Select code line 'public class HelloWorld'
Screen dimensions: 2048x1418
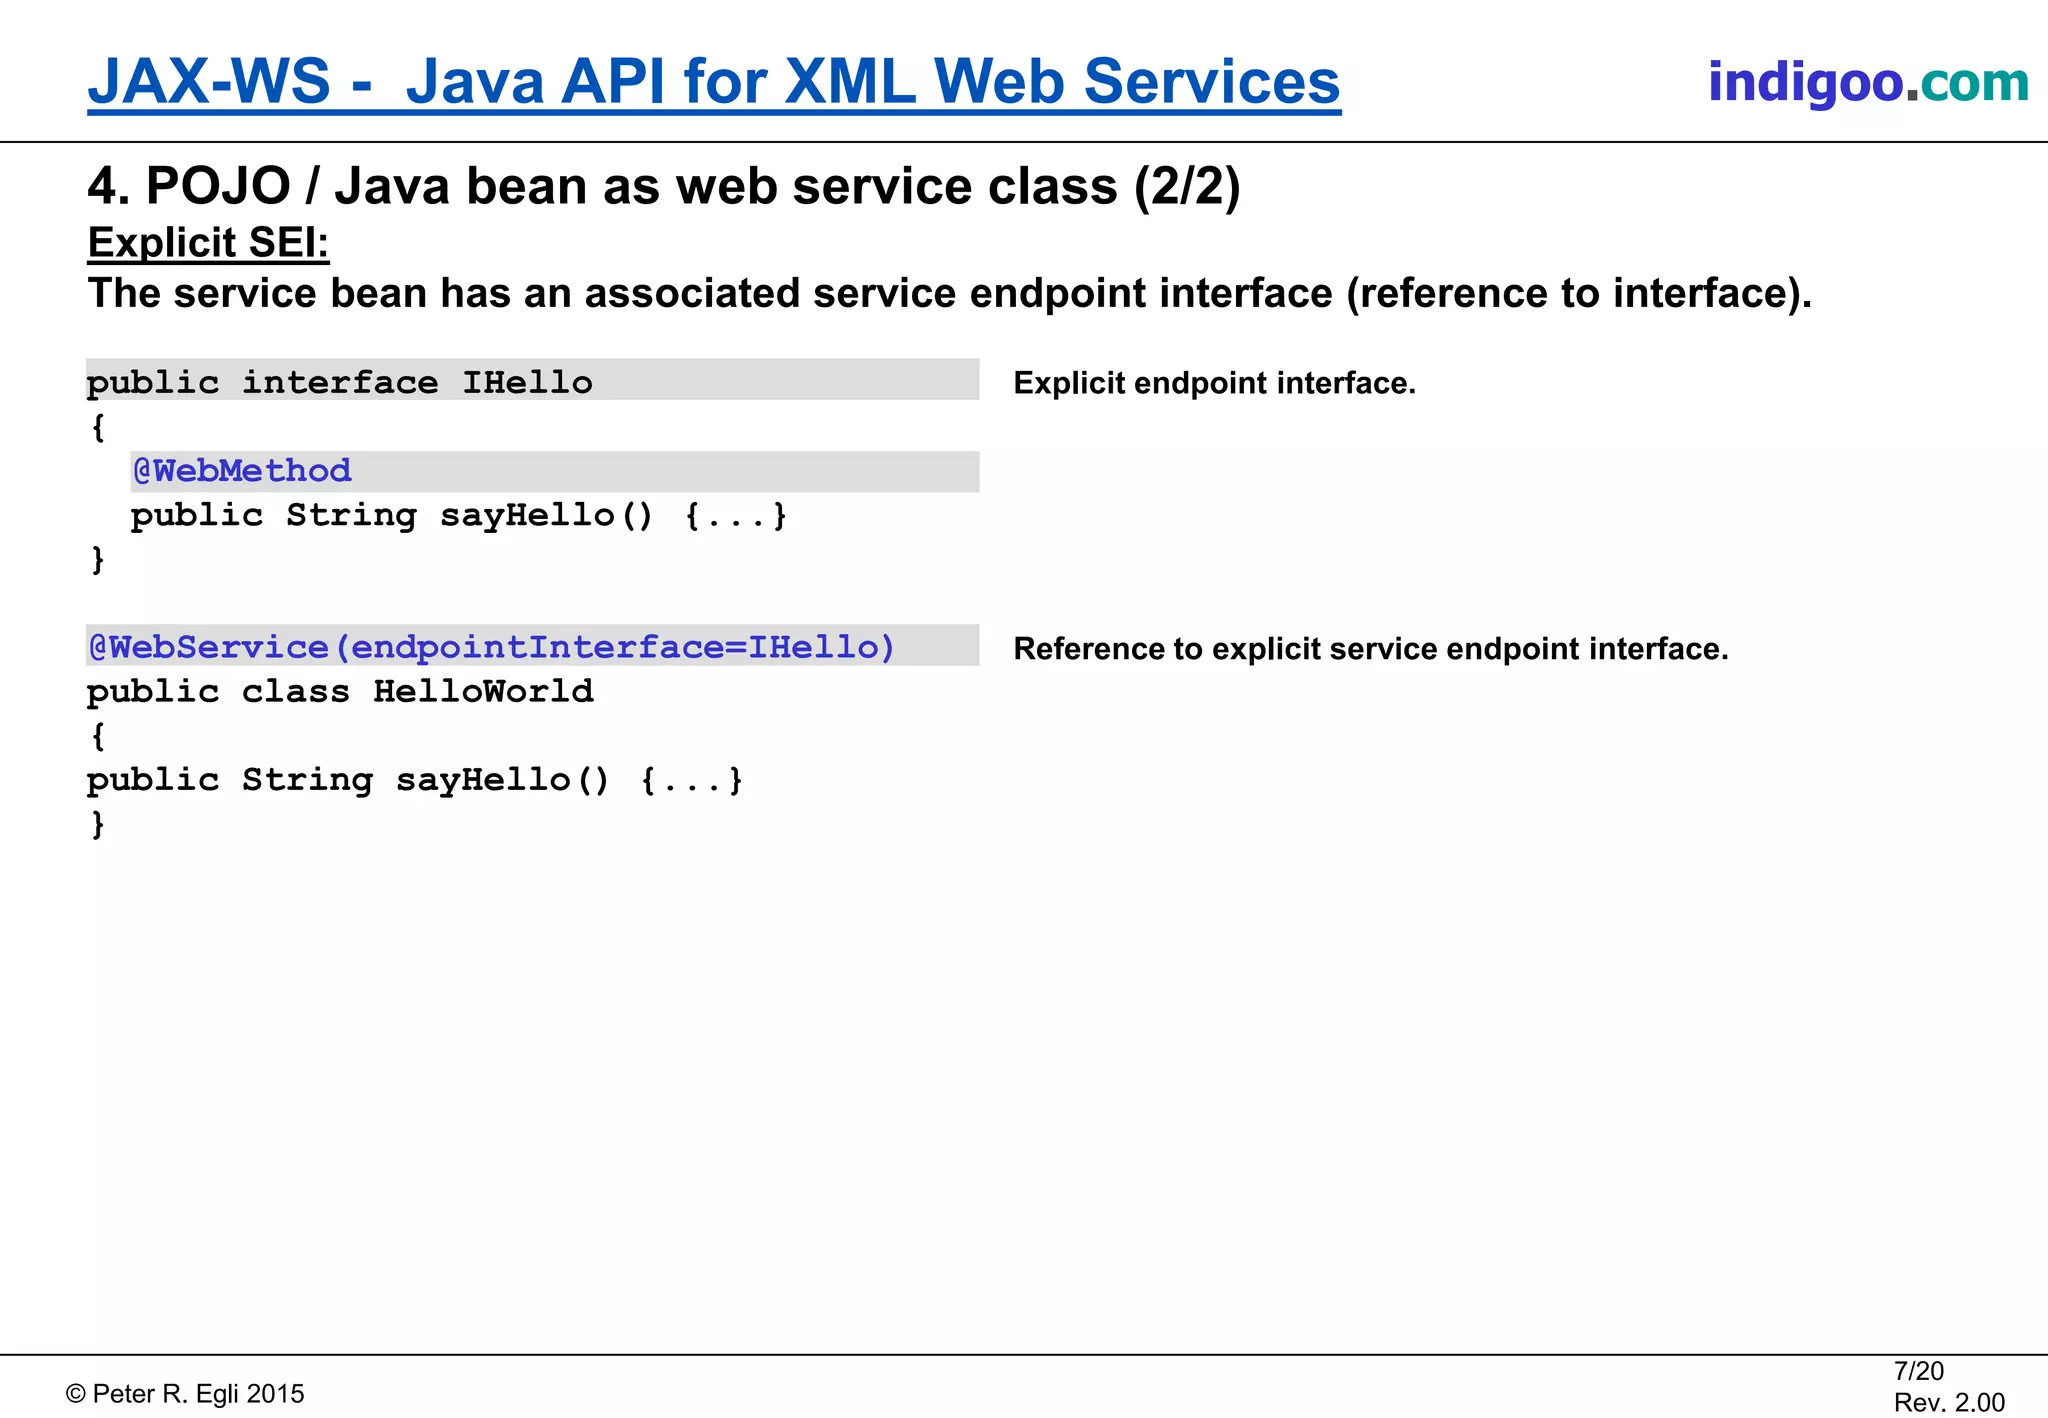pos(340,691)
